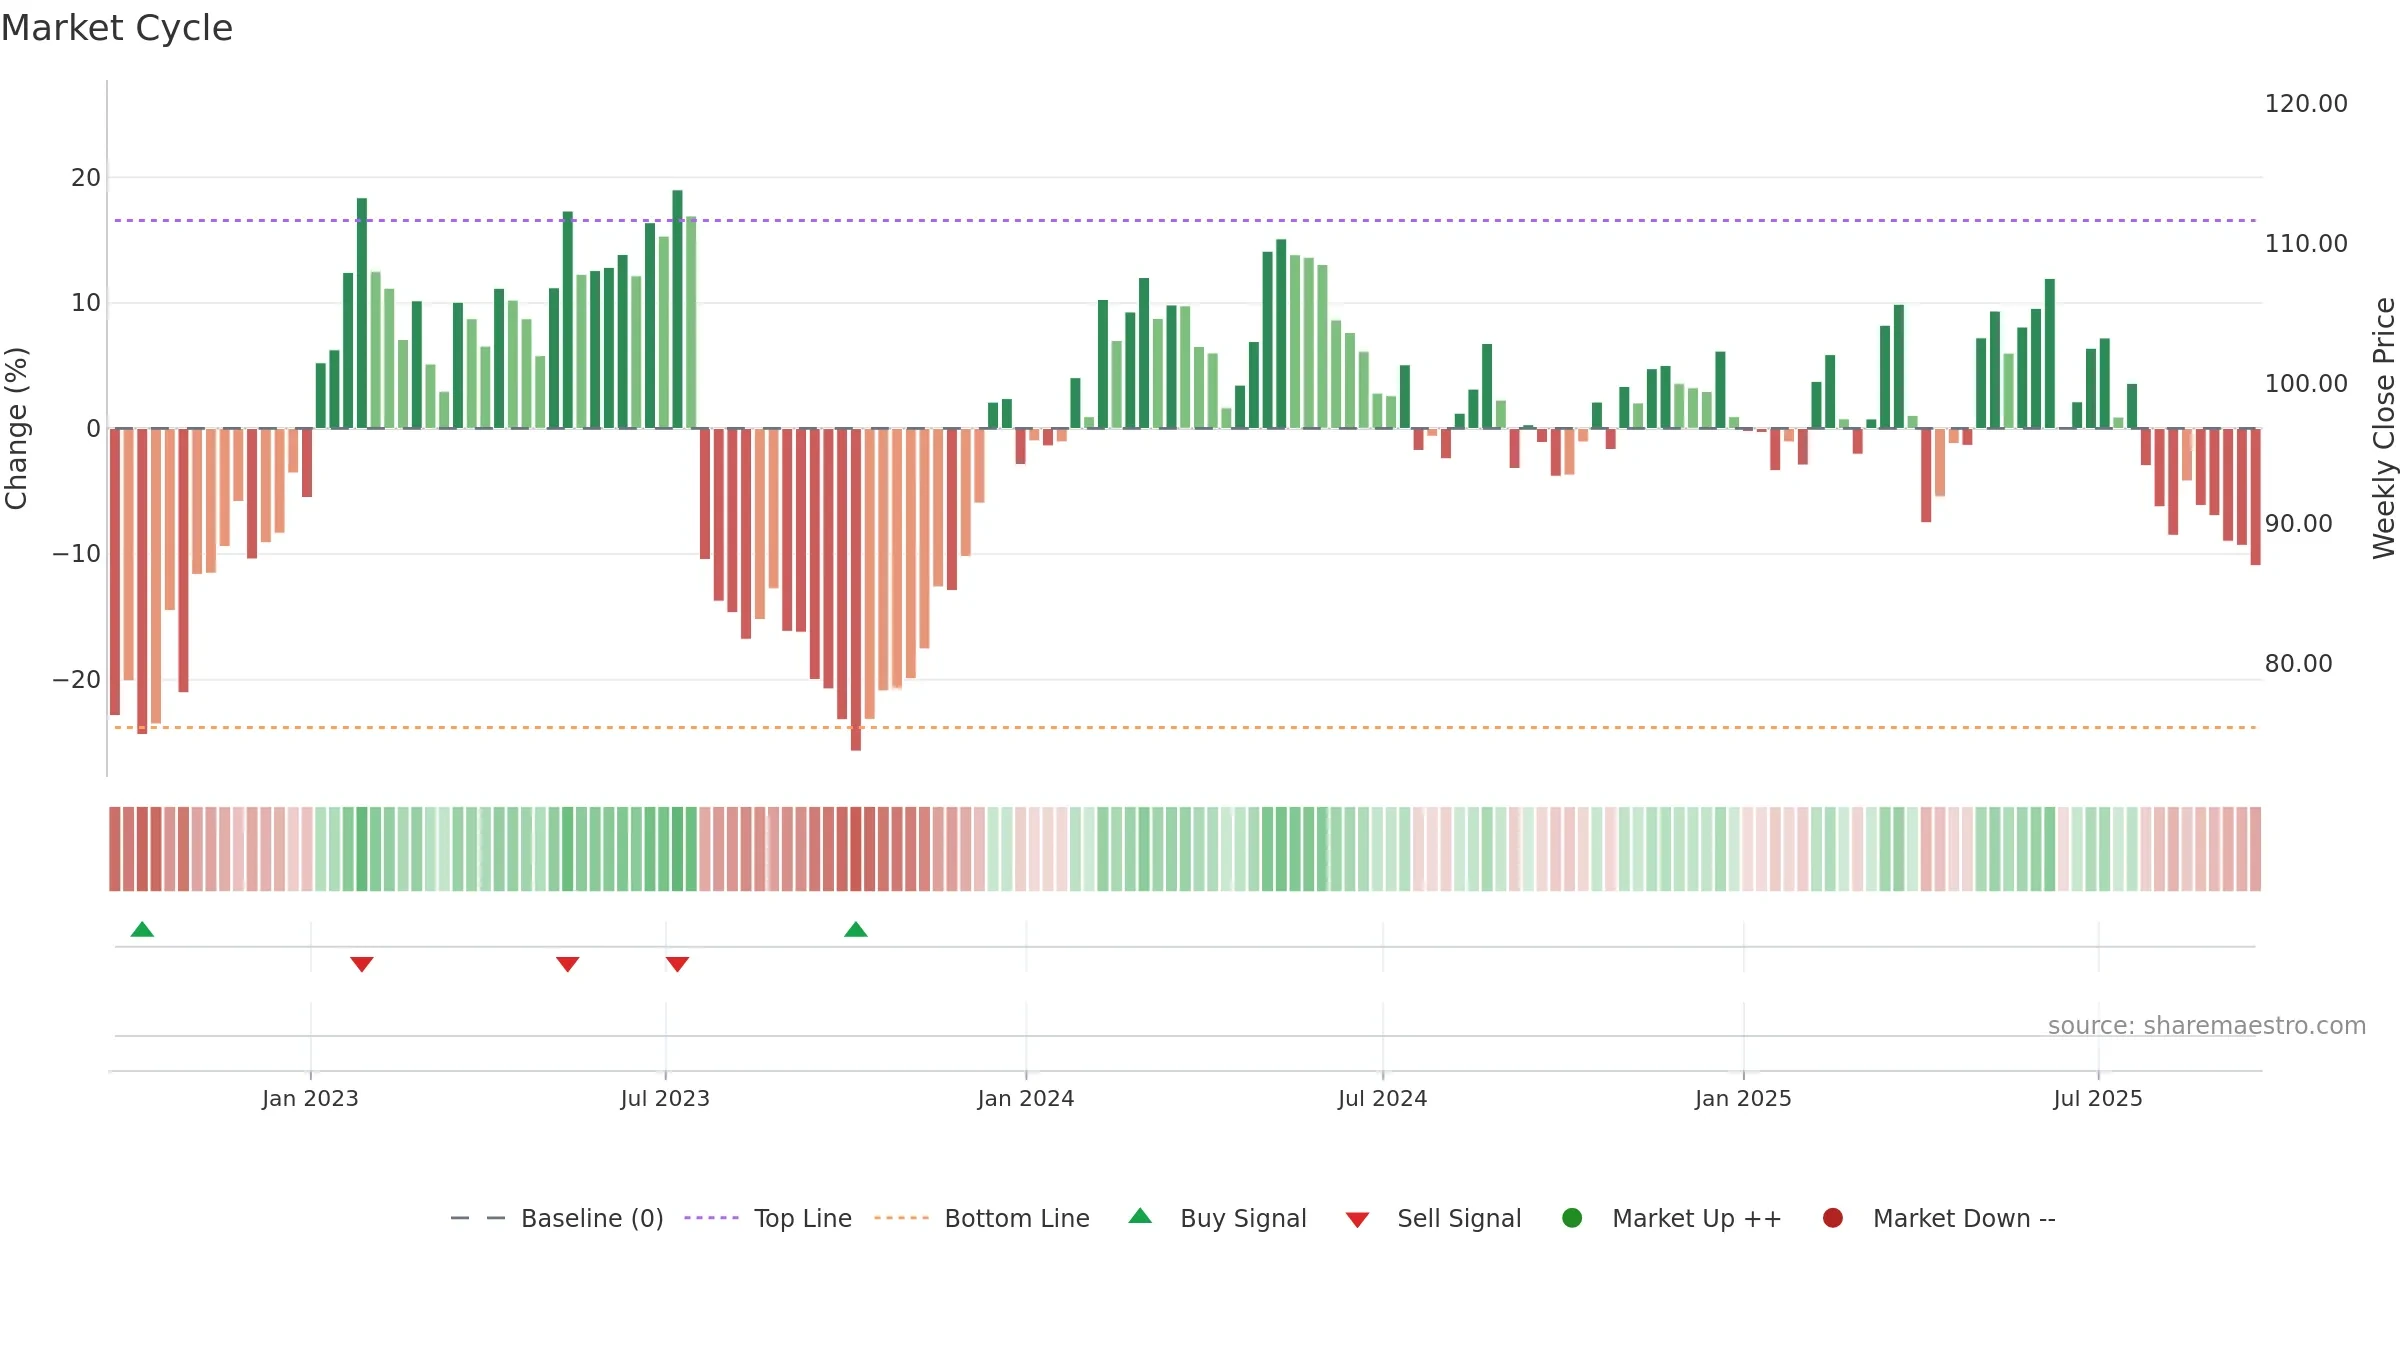This screenshot has height=1350, width=2400.
Task: Click the 80.00 price axis label
Action: pyautogui.click(x=2298, y=664)
